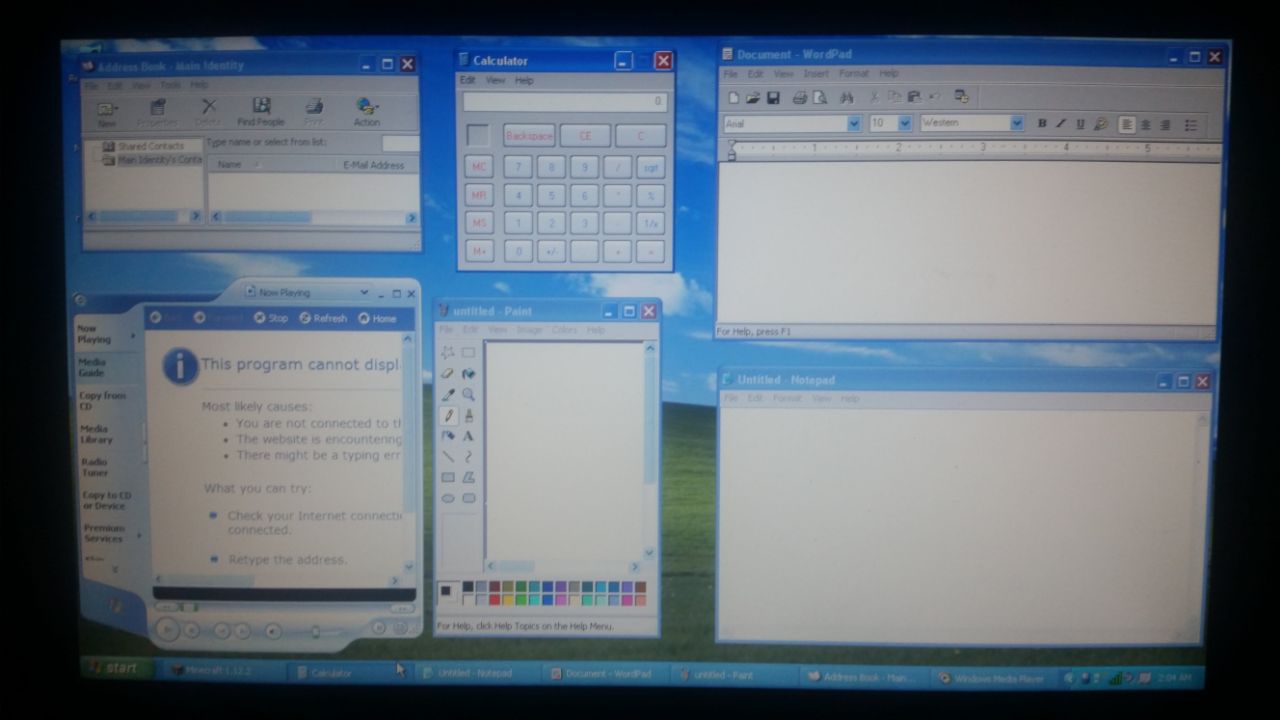This screenshot has width=1280, height=720.
Task: Select Shared Contacts in Address Book tree
Action: pyautogui.click(x=144, y=146)
